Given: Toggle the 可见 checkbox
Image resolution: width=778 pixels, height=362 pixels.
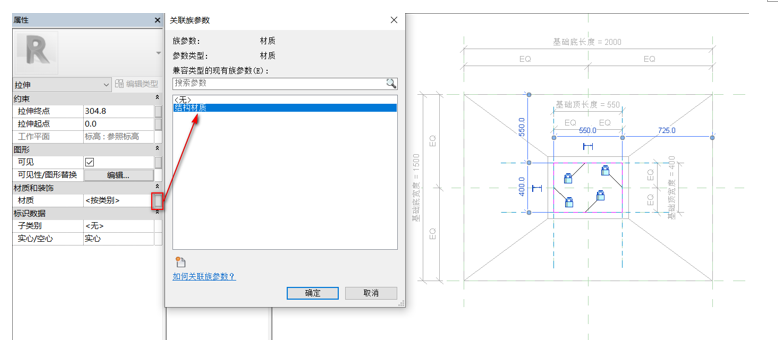Looking at the screenshot, I should tap(90, 162).
